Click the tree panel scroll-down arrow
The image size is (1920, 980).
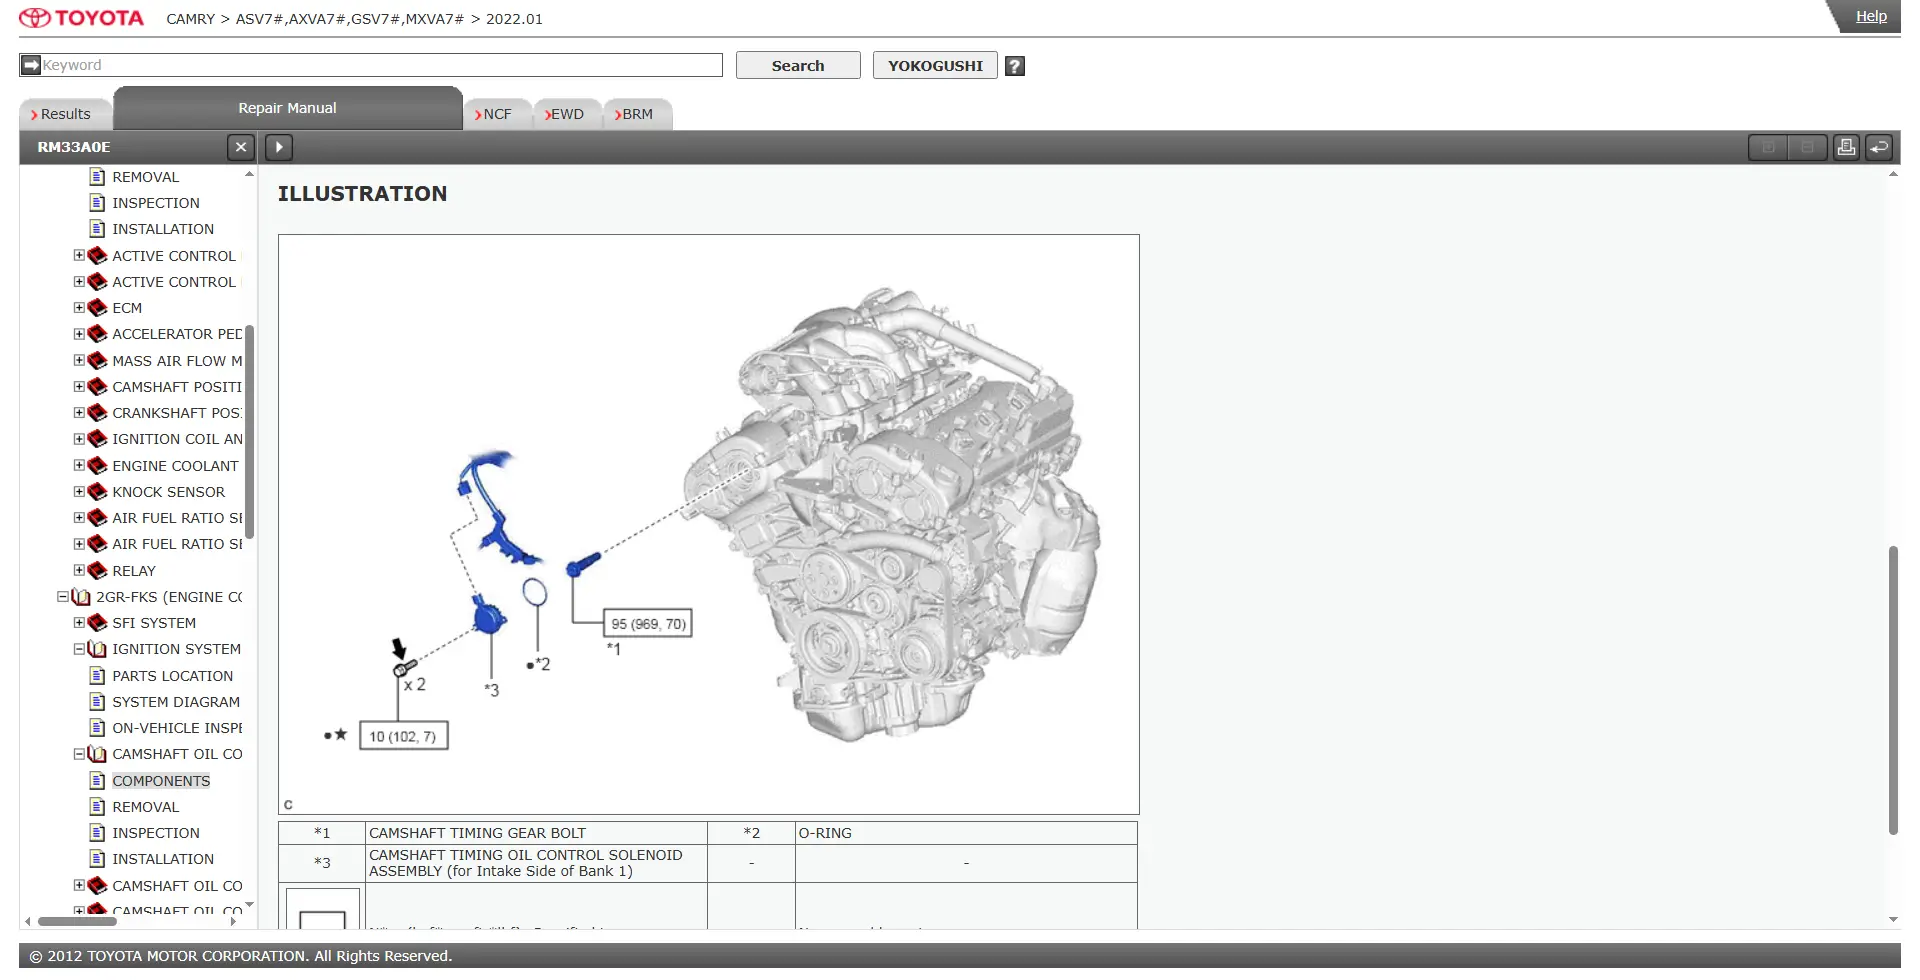point(249,905)
